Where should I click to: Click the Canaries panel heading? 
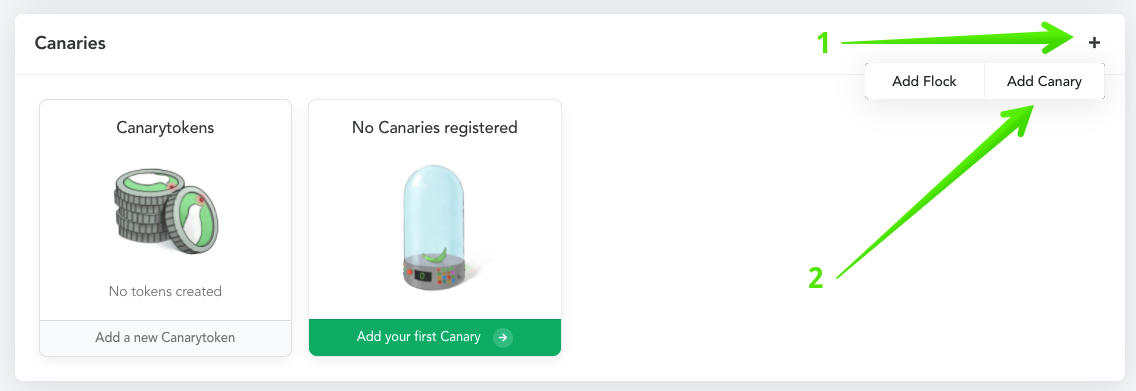coord(70,43)
